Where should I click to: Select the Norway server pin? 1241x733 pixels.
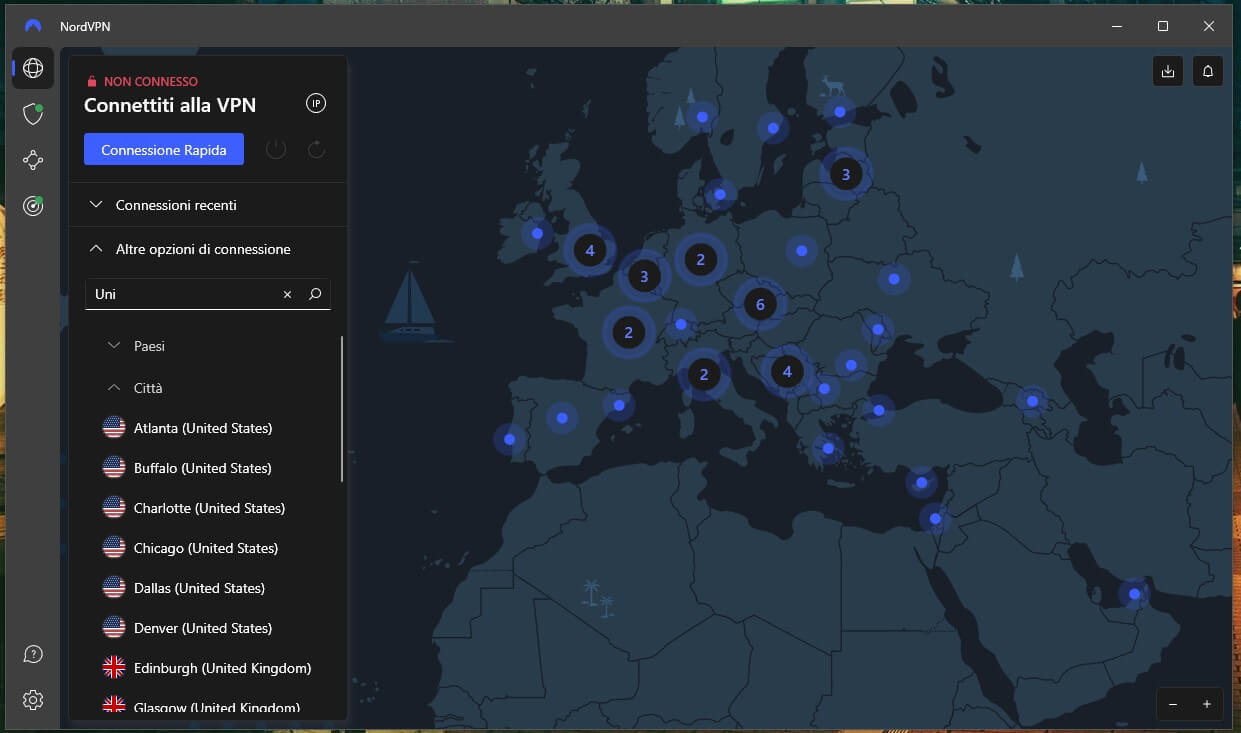[x=703, y=117]
